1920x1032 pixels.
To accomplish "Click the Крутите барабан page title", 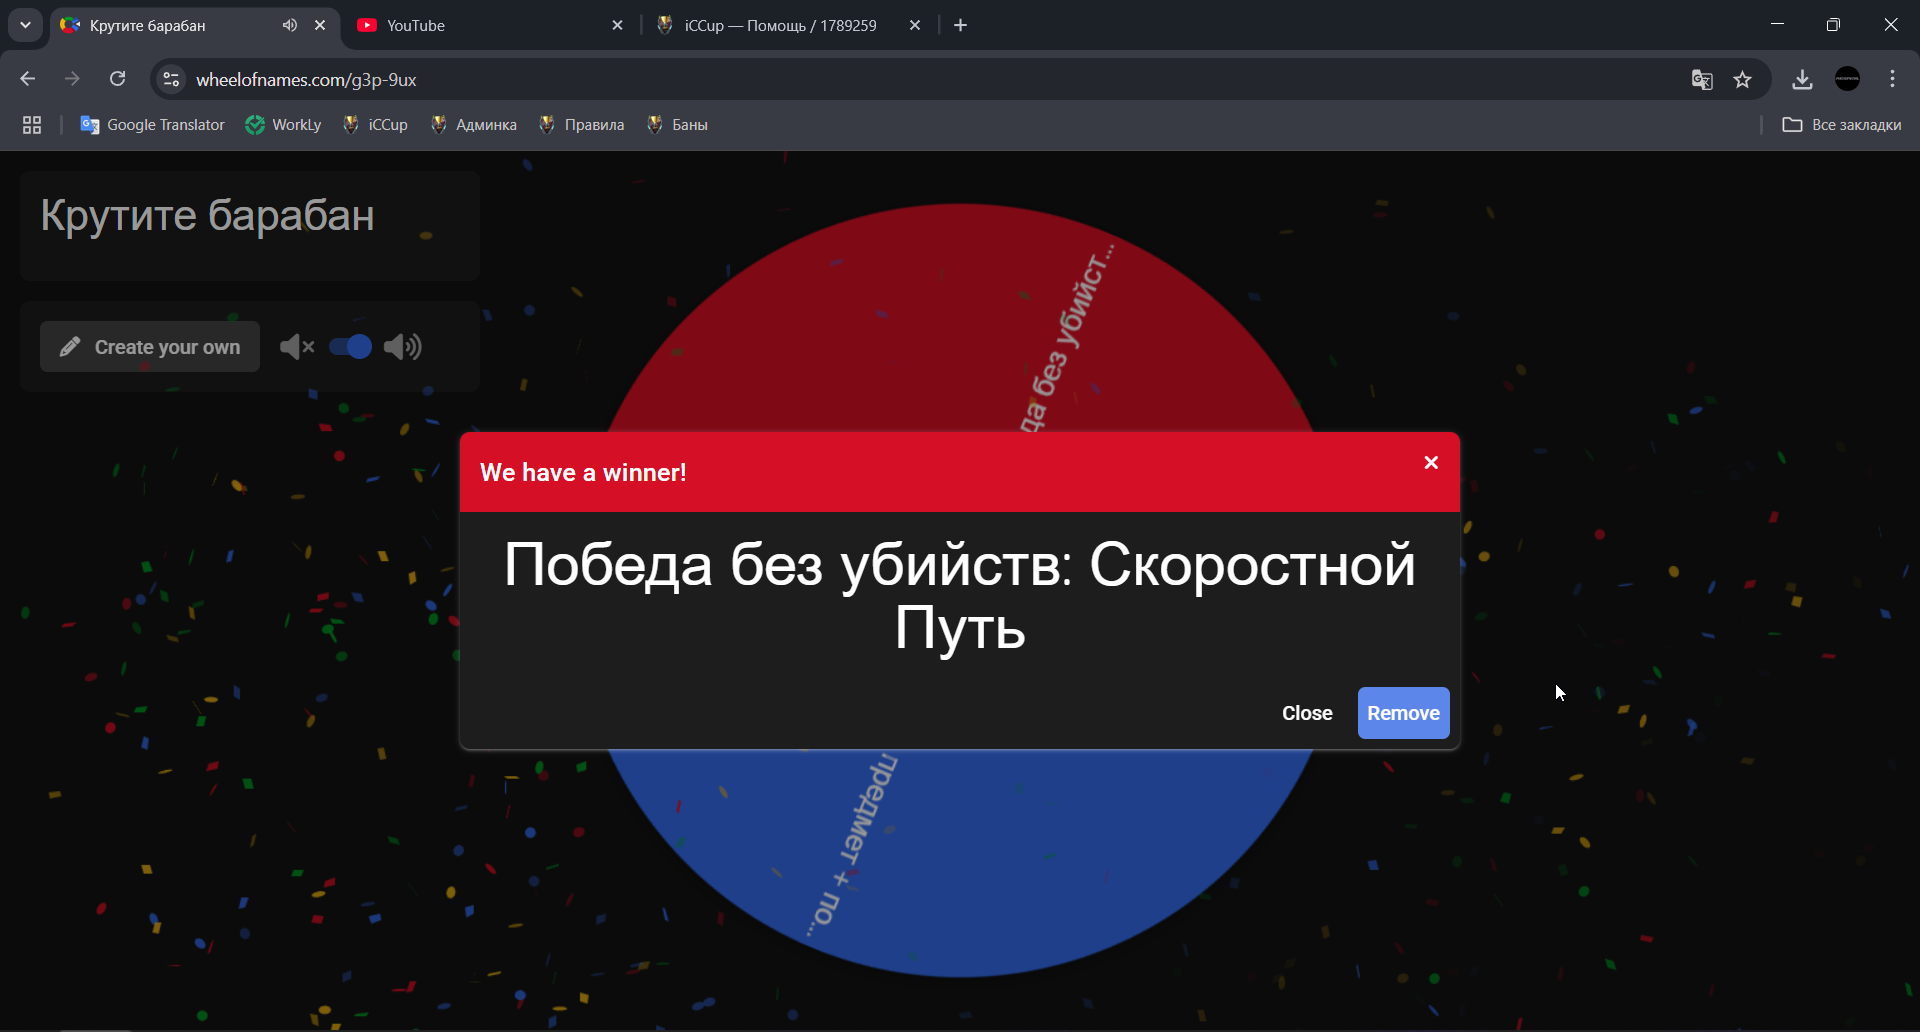I will coord(207,215).
